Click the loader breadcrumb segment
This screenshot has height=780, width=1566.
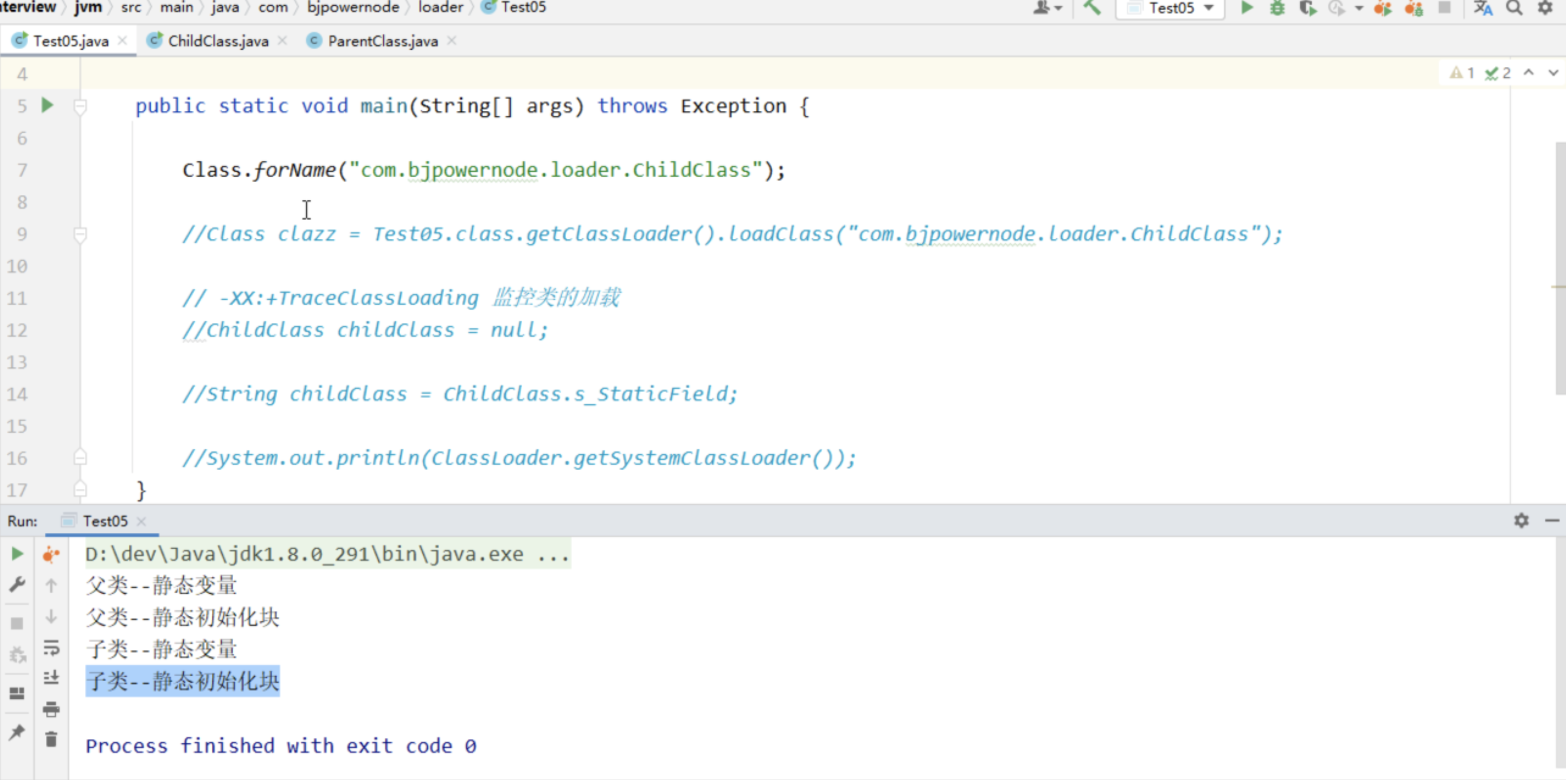pyautogui.click(x=441, y=8)
